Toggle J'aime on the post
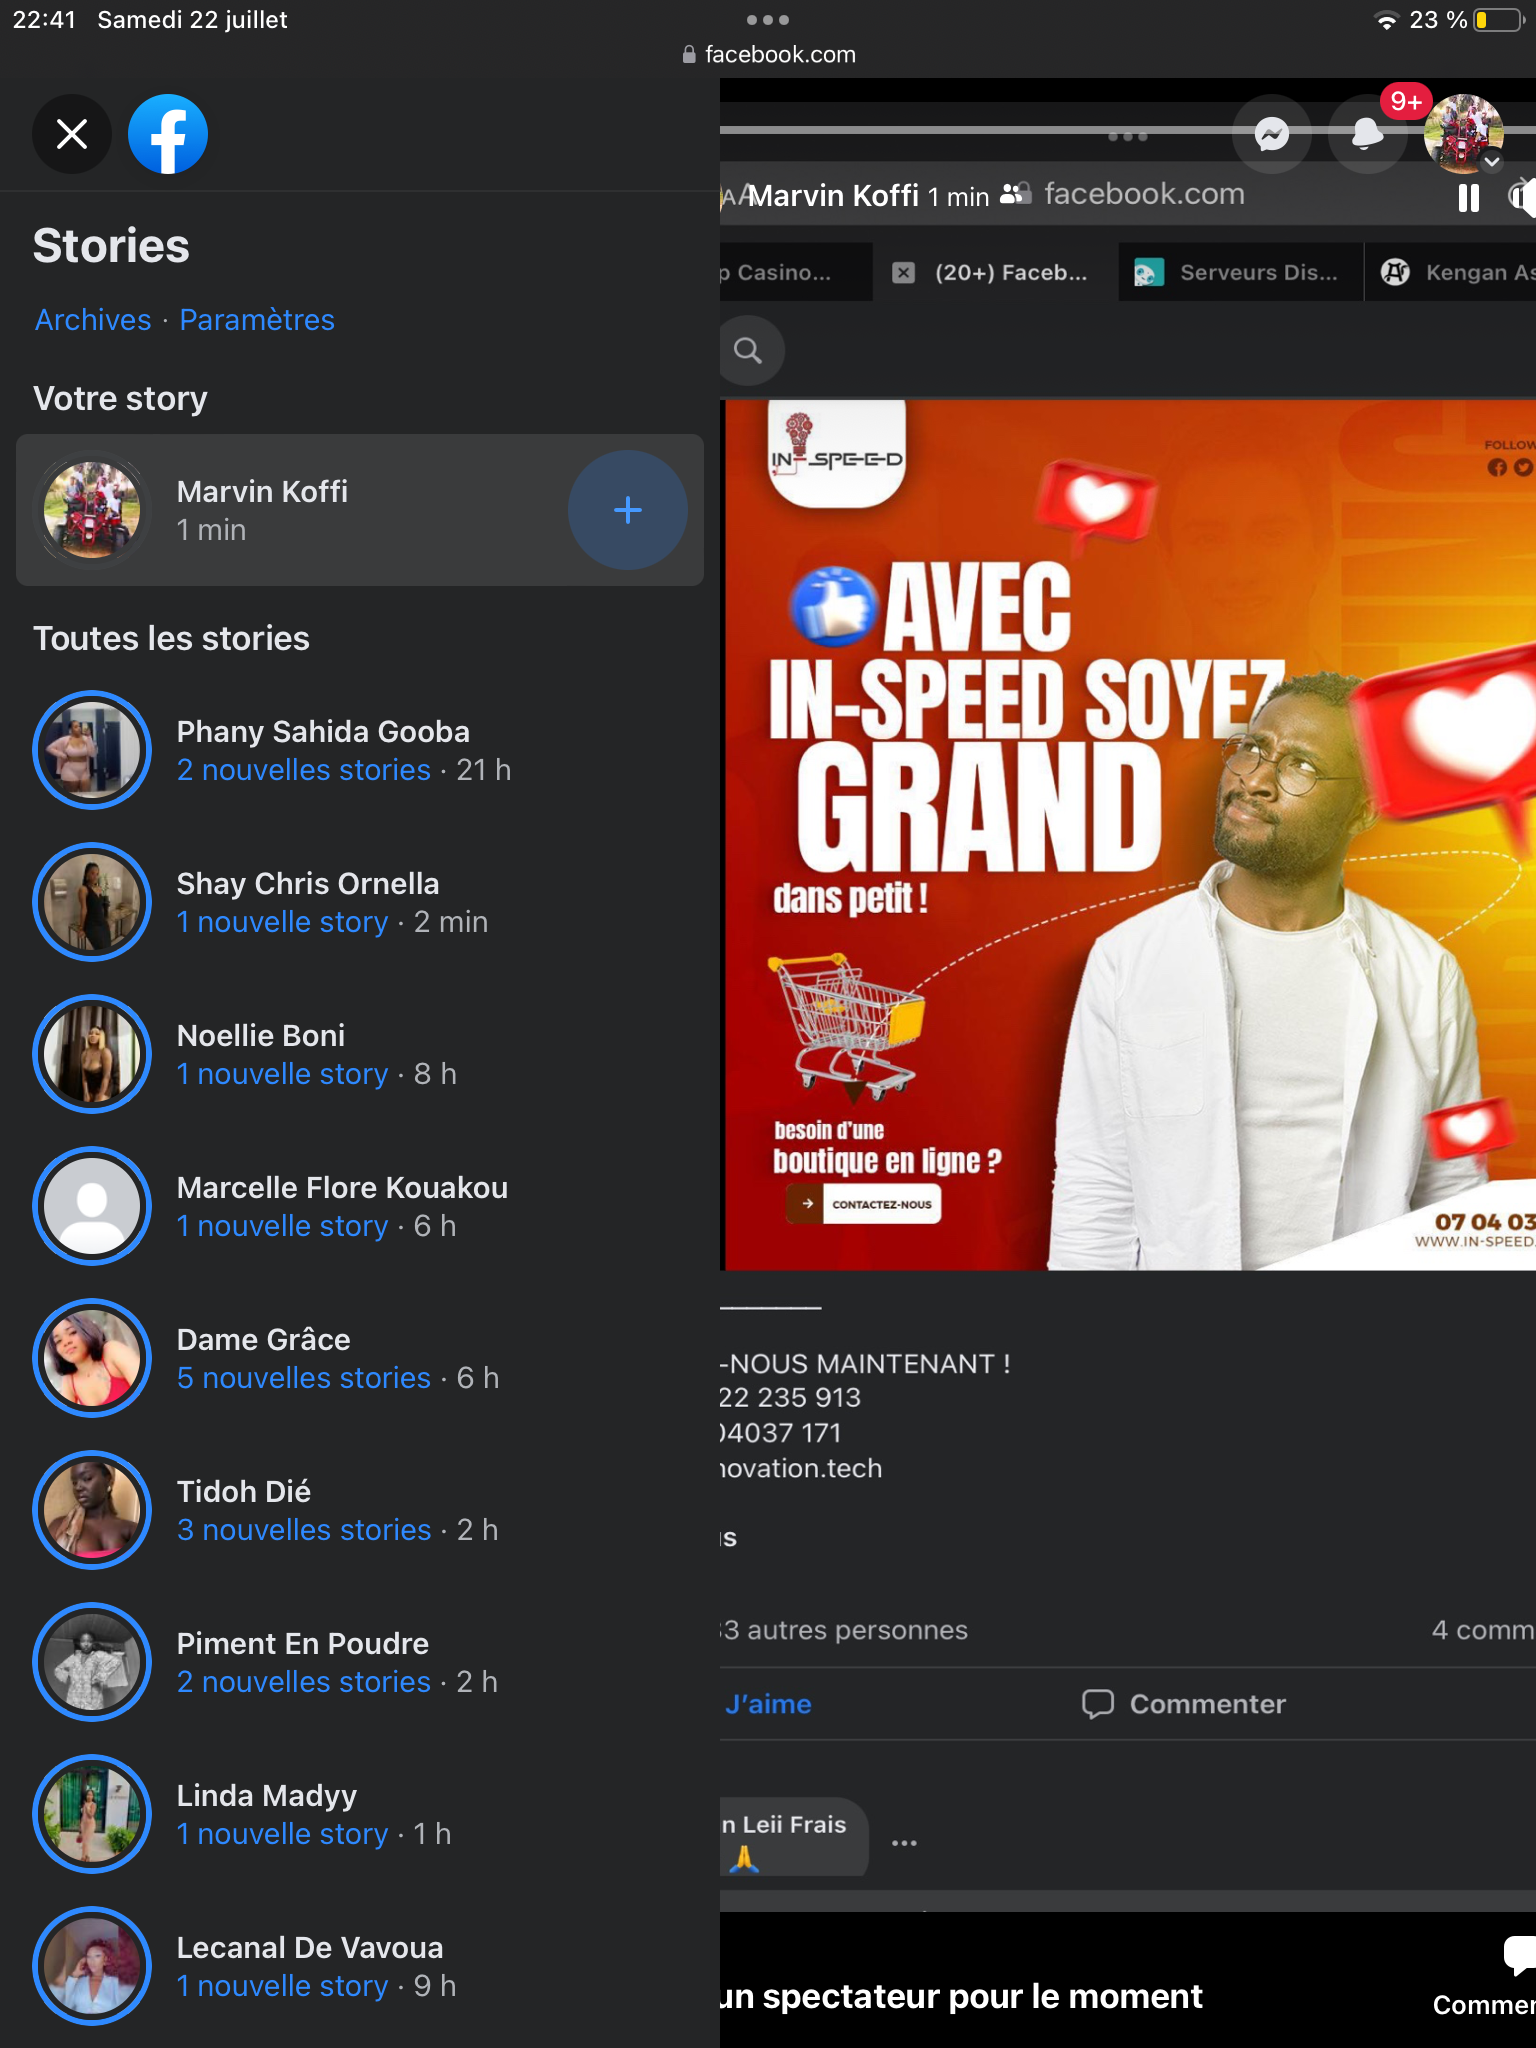Viewport: 1536px width, 2048px height. coord(768,1704)
